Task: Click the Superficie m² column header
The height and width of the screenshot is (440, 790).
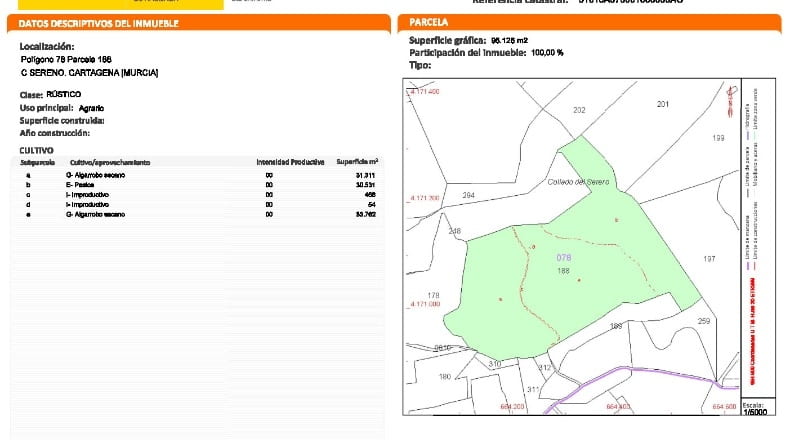Action: coord(357,161)
